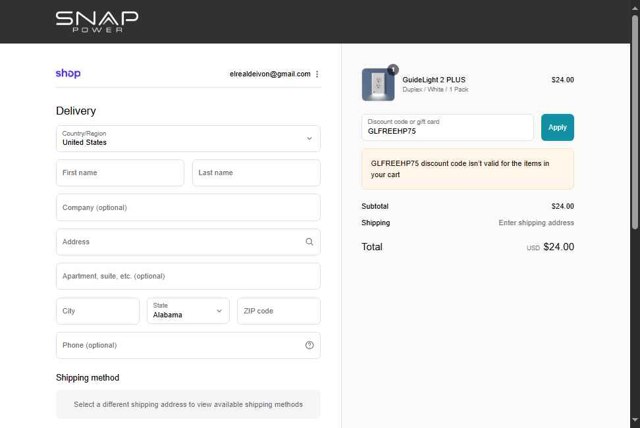The width and height of the screenshot is (640, 428).
Task: Click the 'Enter shipping address' text
Action: (536, 223)
